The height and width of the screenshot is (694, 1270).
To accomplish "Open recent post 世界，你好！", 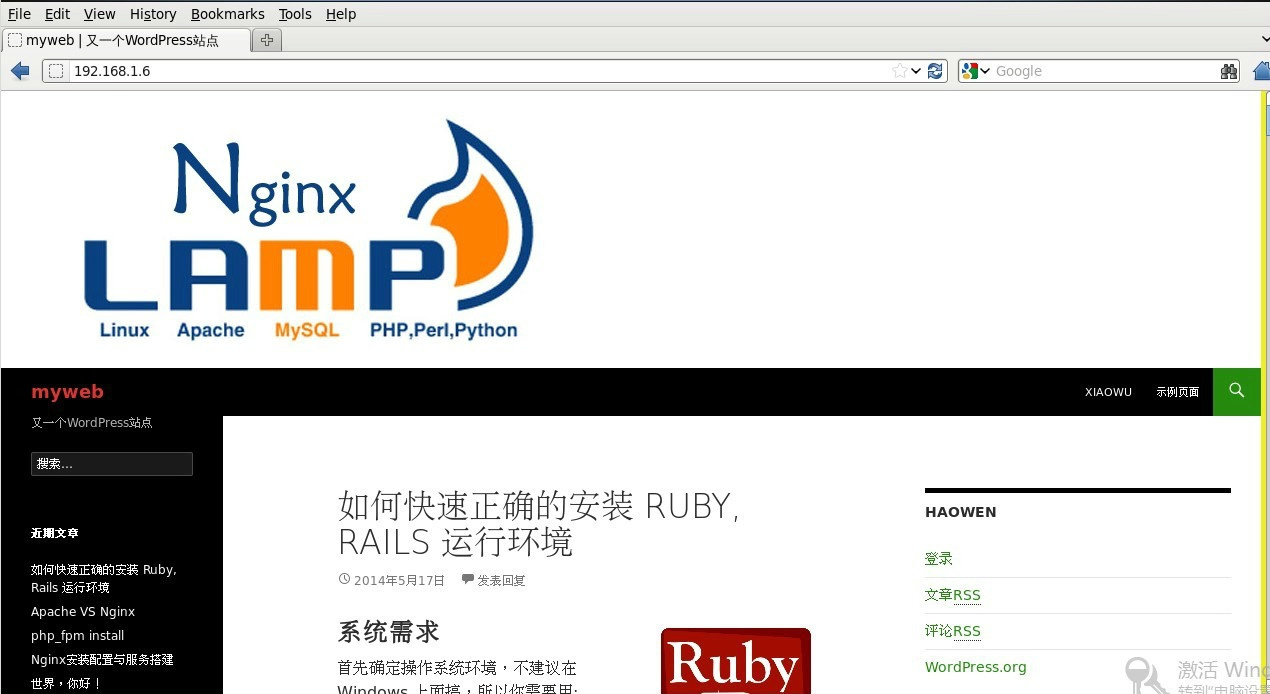I will tap(66, 683).
